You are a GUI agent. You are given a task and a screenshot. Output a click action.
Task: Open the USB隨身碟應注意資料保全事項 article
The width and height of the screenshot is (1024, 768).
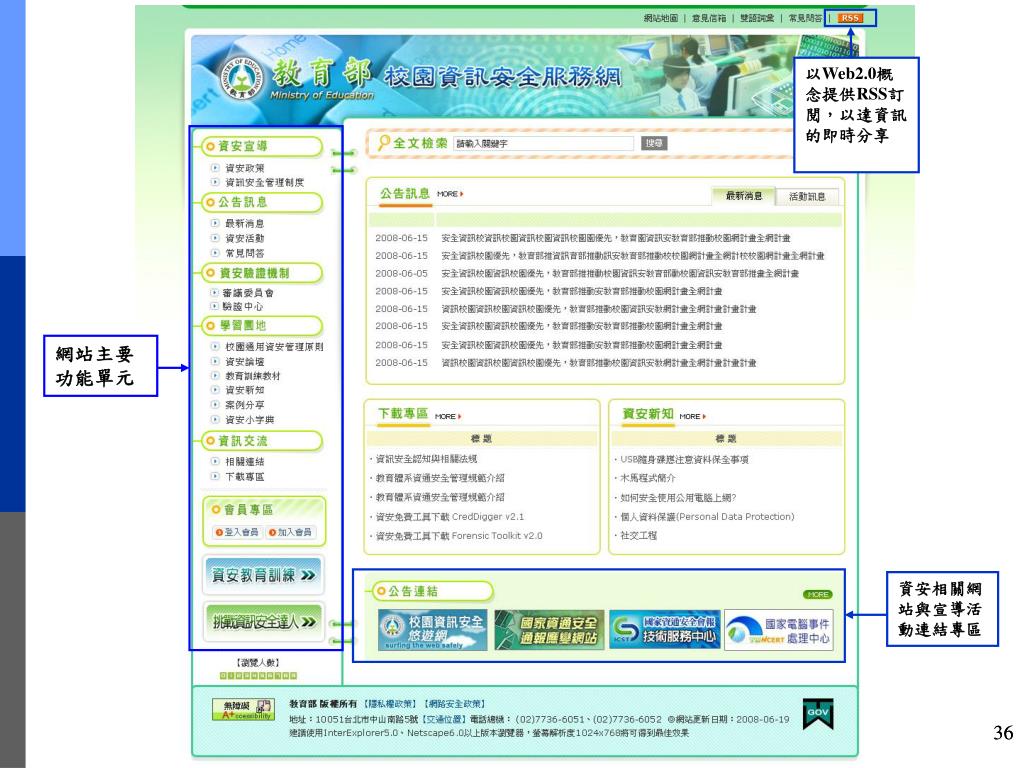(684, 460)
